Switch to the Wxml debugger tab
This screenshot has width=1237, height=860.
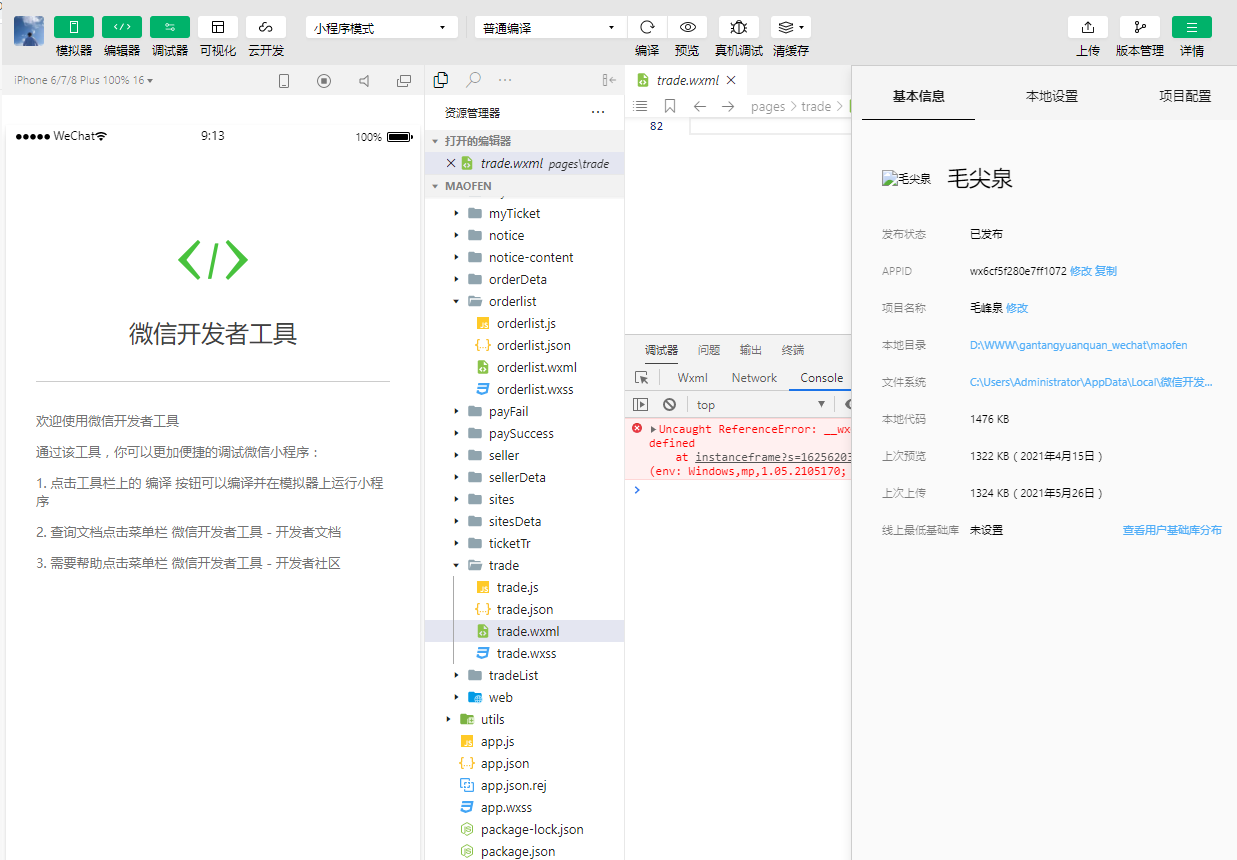(x=692, y=378)
